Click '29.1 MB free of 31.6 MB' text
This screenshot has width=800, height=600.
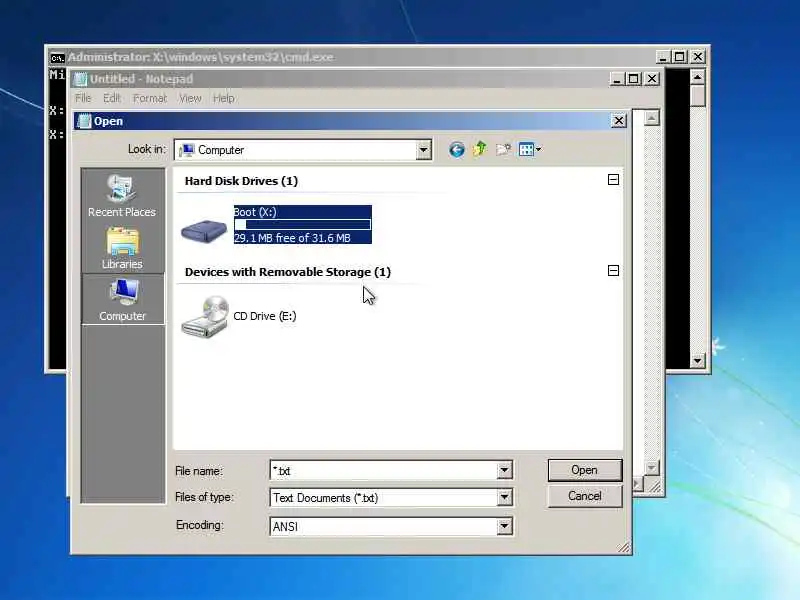(292, 238)
